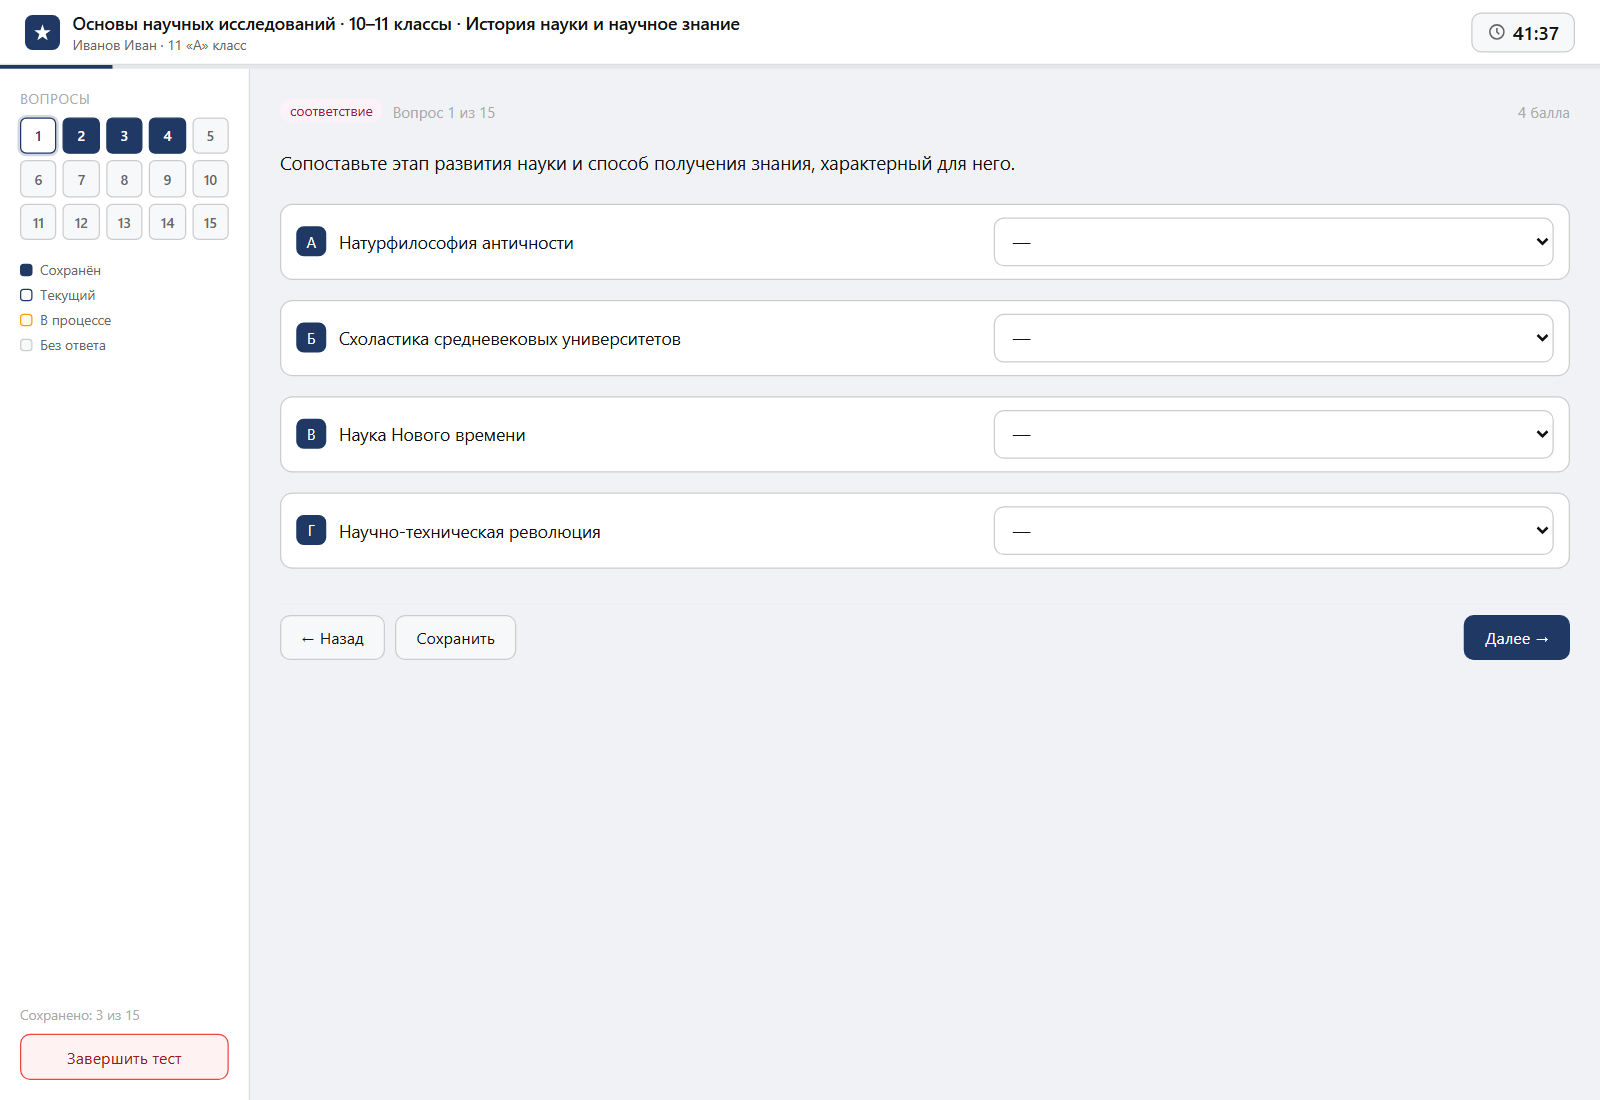Viewport: 1600px width, 1100px height.
Task: Click the star logo icon in header
Action: click(42, 33)
